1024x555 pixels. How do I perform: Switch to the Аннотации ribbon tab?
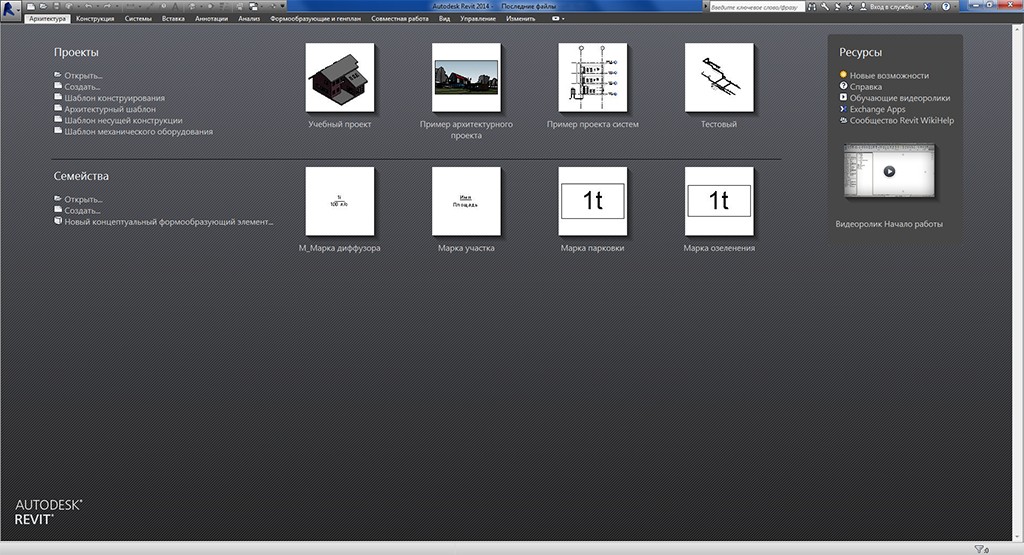pos(211,18)
